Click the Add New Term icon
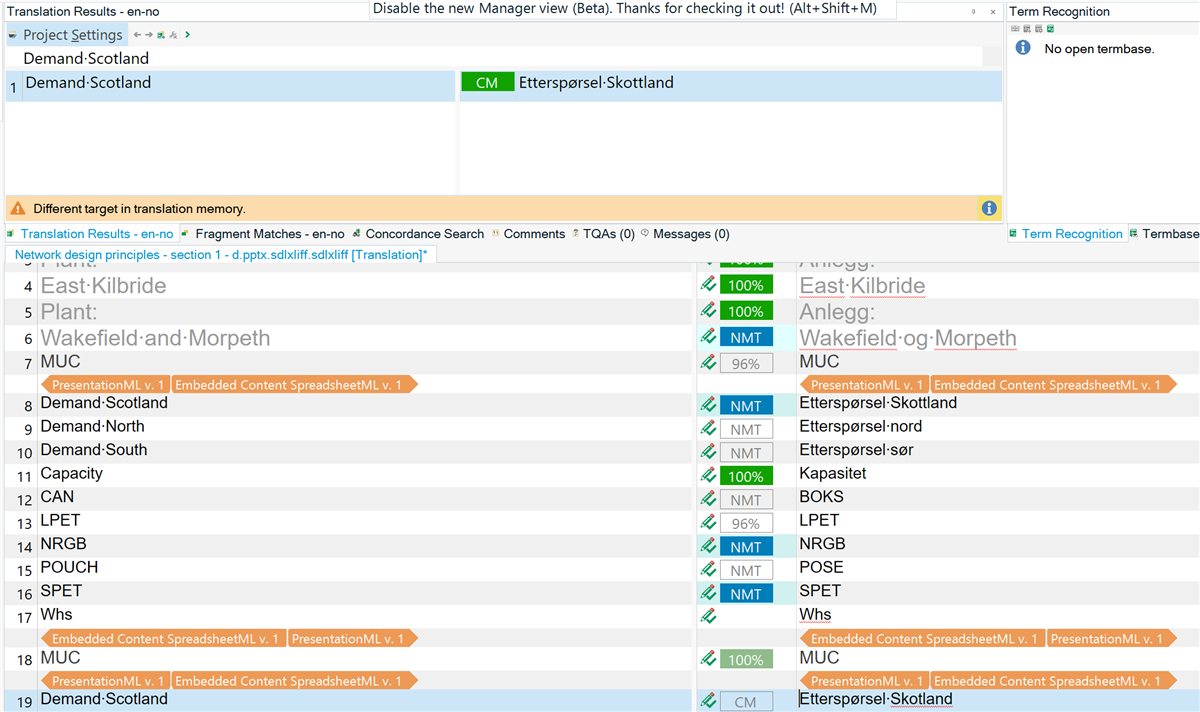This screenshot has height=712, width=1200. click(1027, 28)
